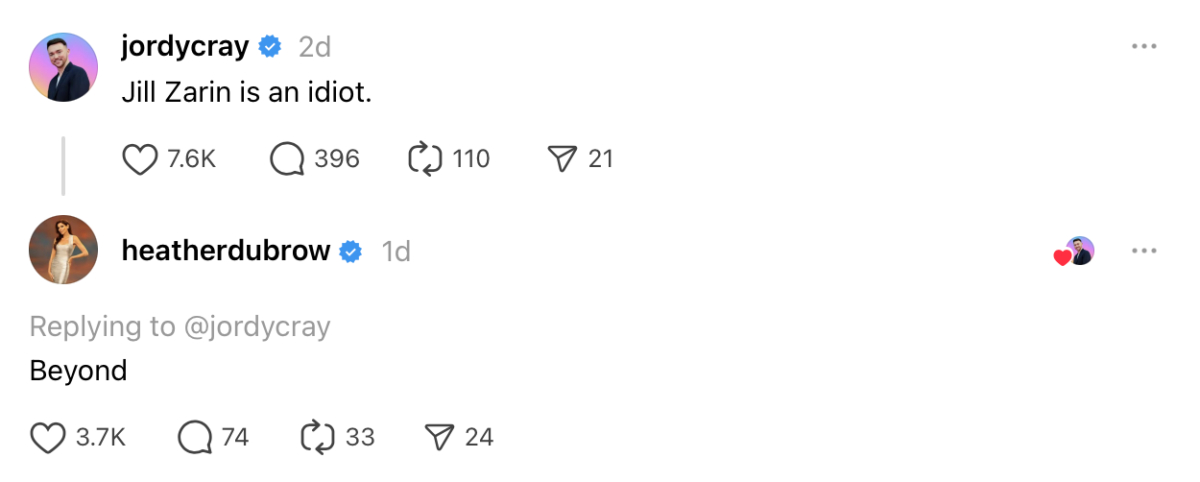The width and height of the screenshot is (1200, 482).
Task: Share jordycray's post via send icon
Action: coord(563,159)
